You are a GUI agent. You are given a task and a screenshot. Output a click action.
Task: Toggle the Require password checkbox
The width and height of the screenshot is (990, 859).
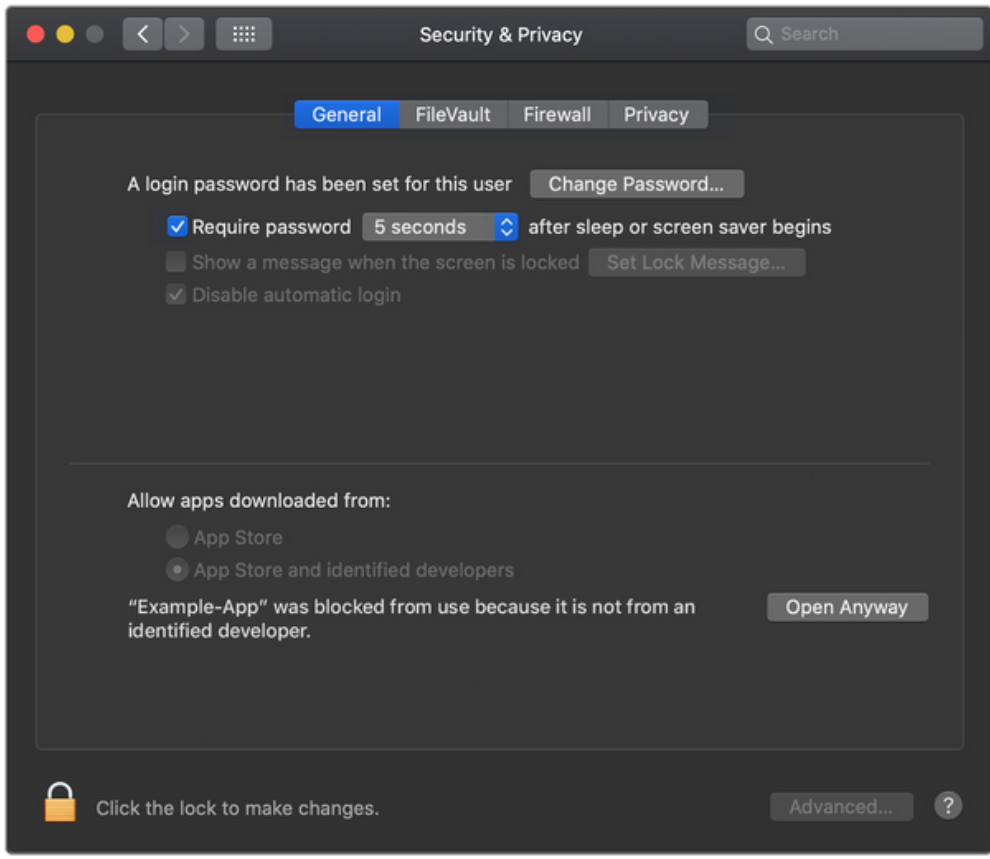coord(177,227)
